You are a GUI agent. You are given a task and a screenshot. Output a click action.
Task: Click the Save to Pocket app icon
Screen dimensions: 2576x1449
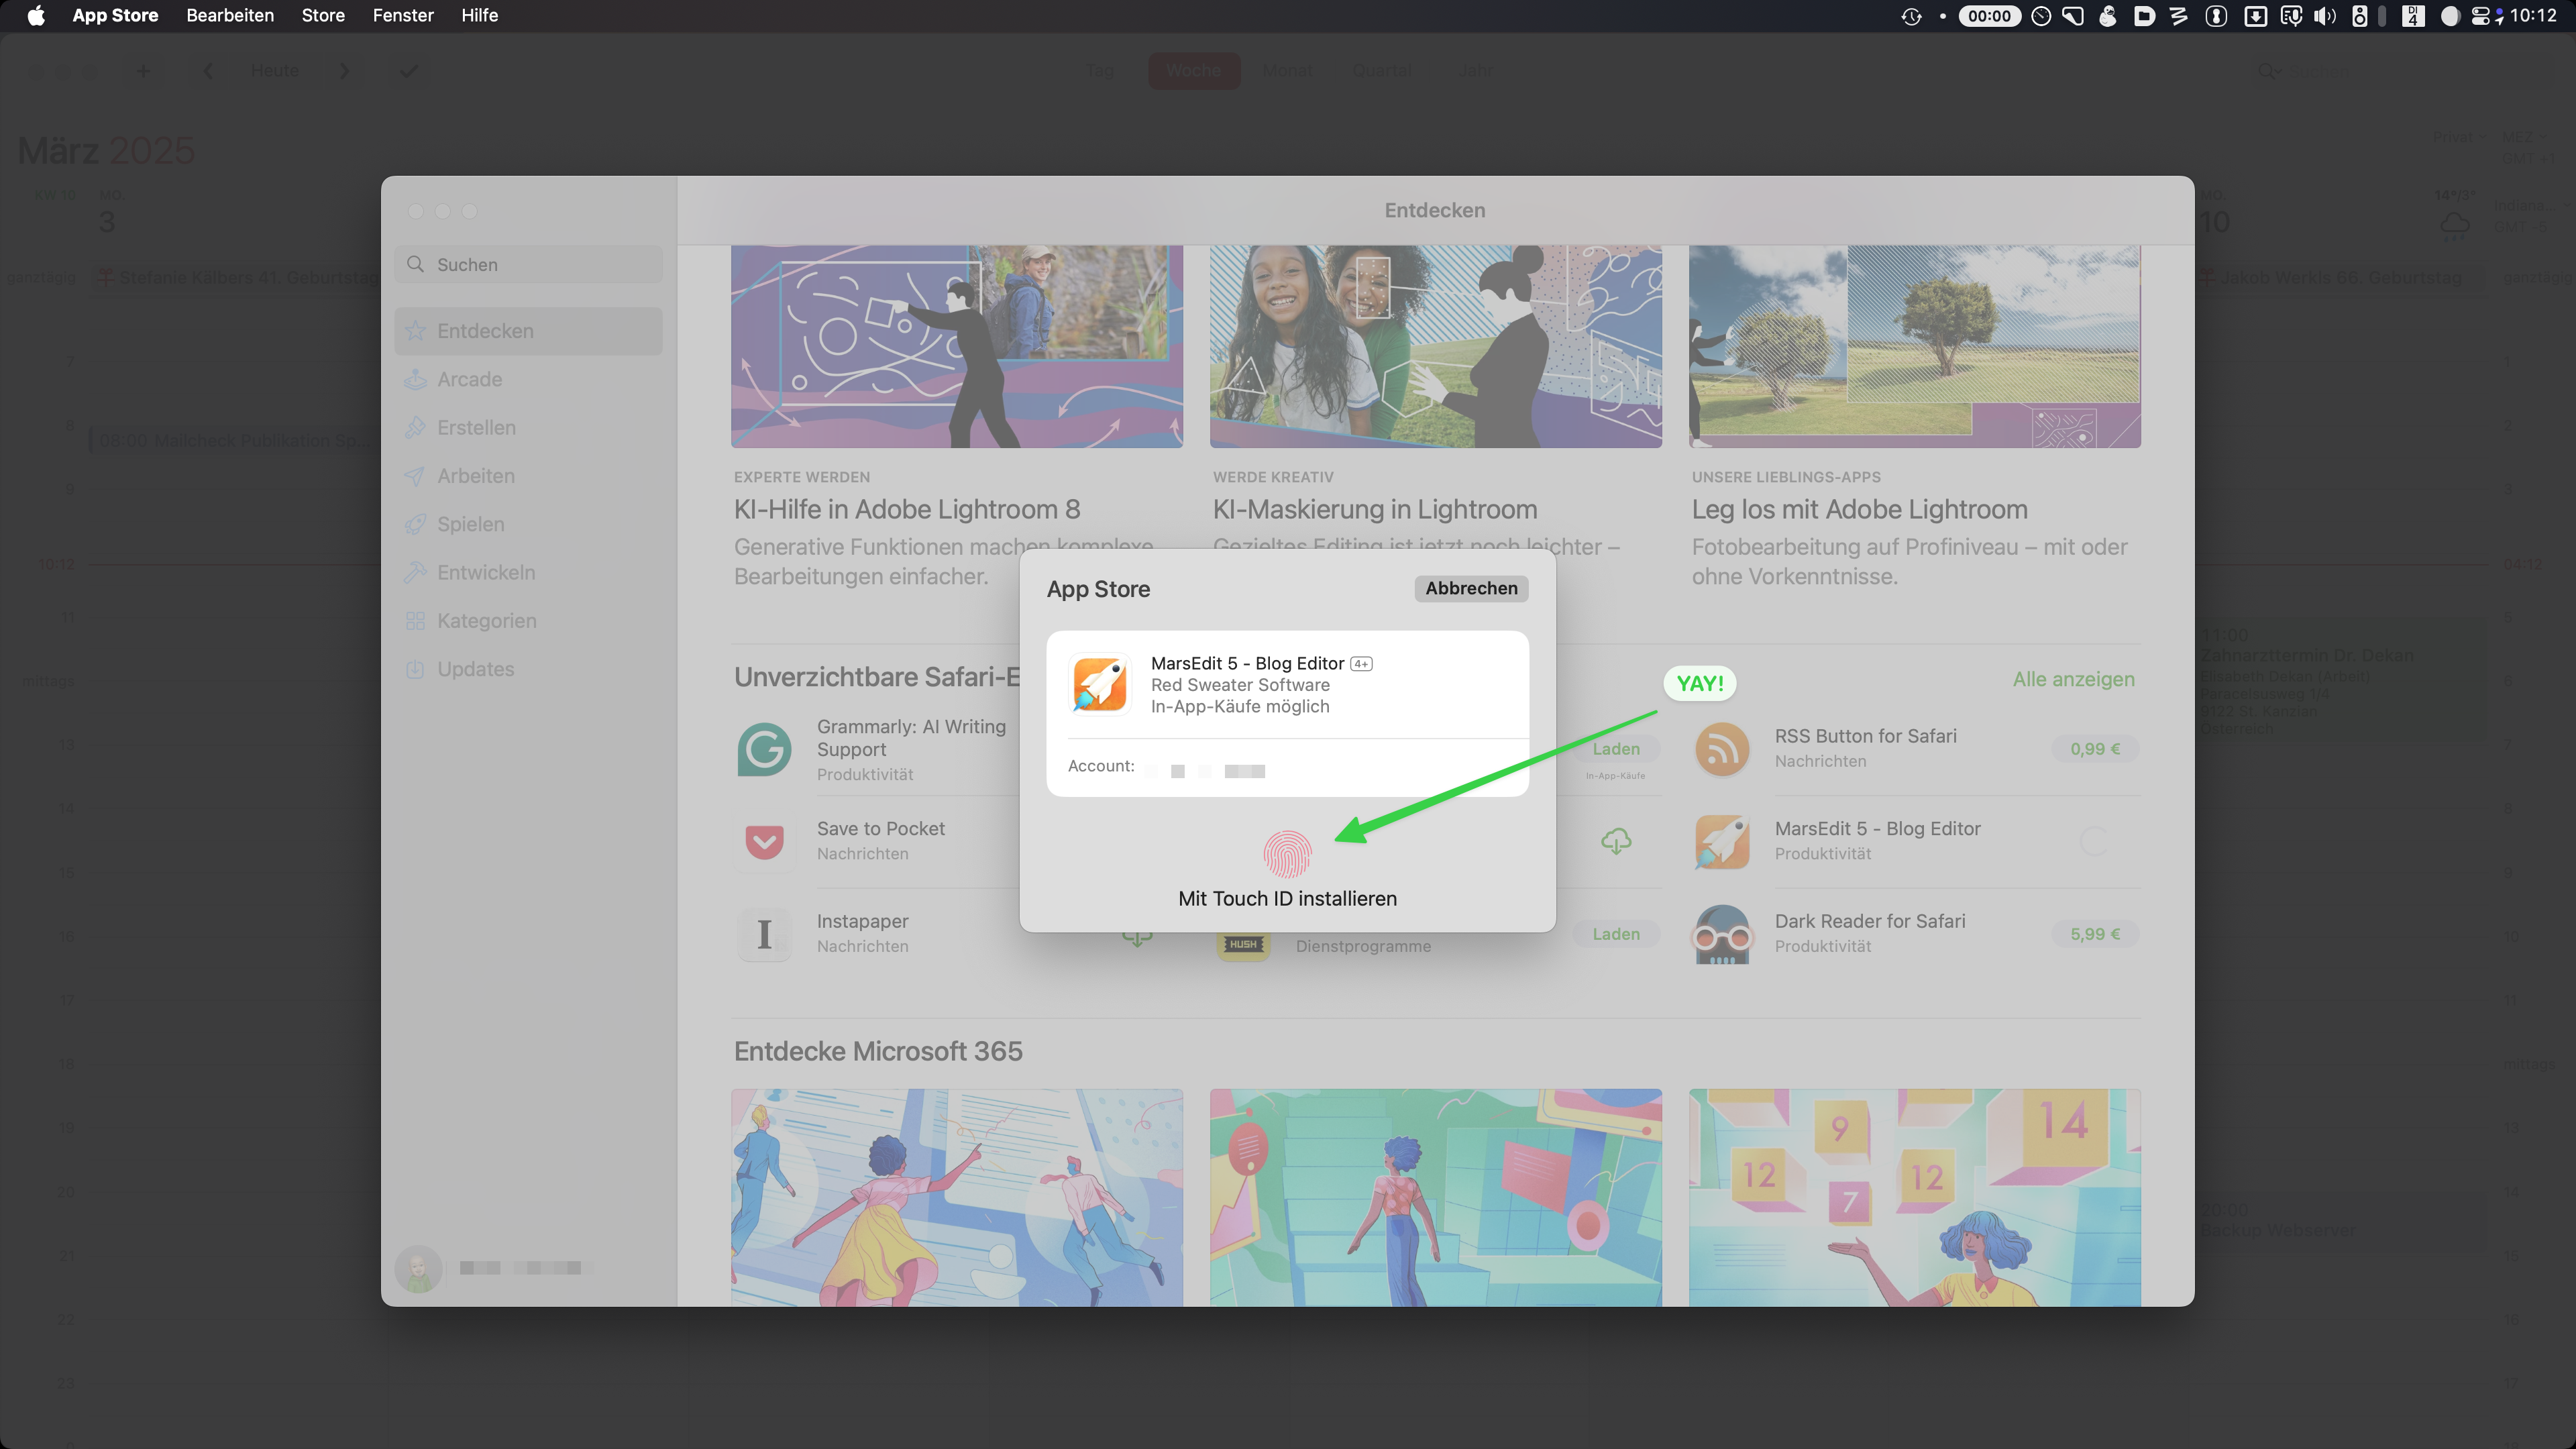pos(764,841)
